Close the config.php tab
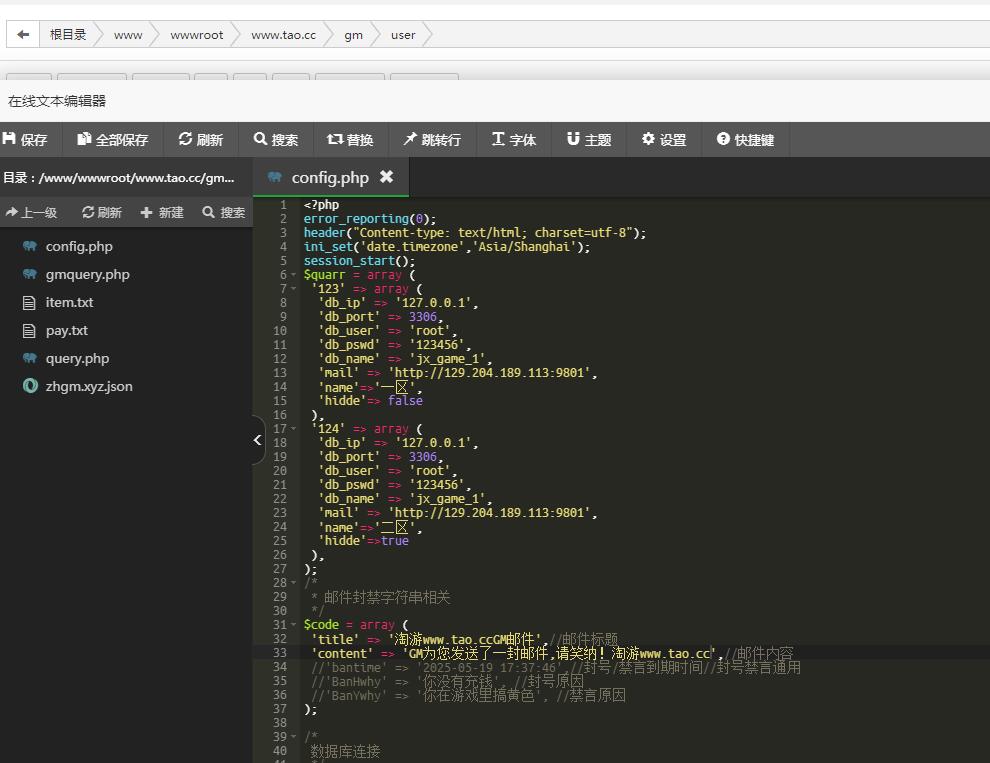The width and height of the screenshot is (990, 763). click(386, 177)
